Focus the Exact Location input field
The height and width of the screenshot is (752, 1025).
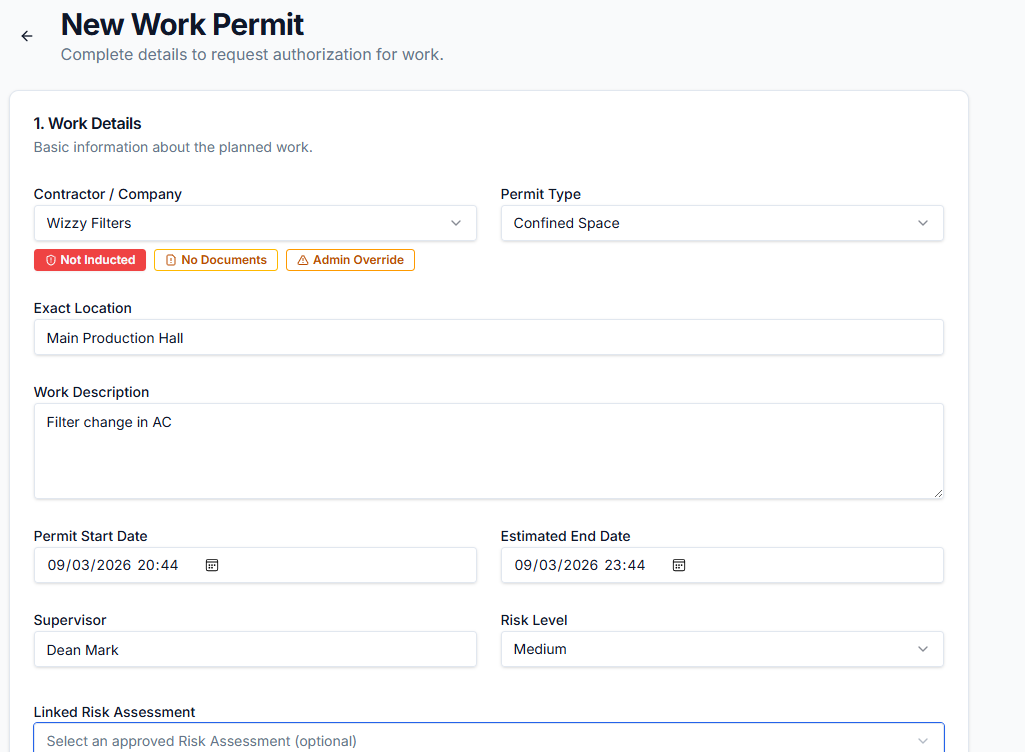click(x=488, y=337)
